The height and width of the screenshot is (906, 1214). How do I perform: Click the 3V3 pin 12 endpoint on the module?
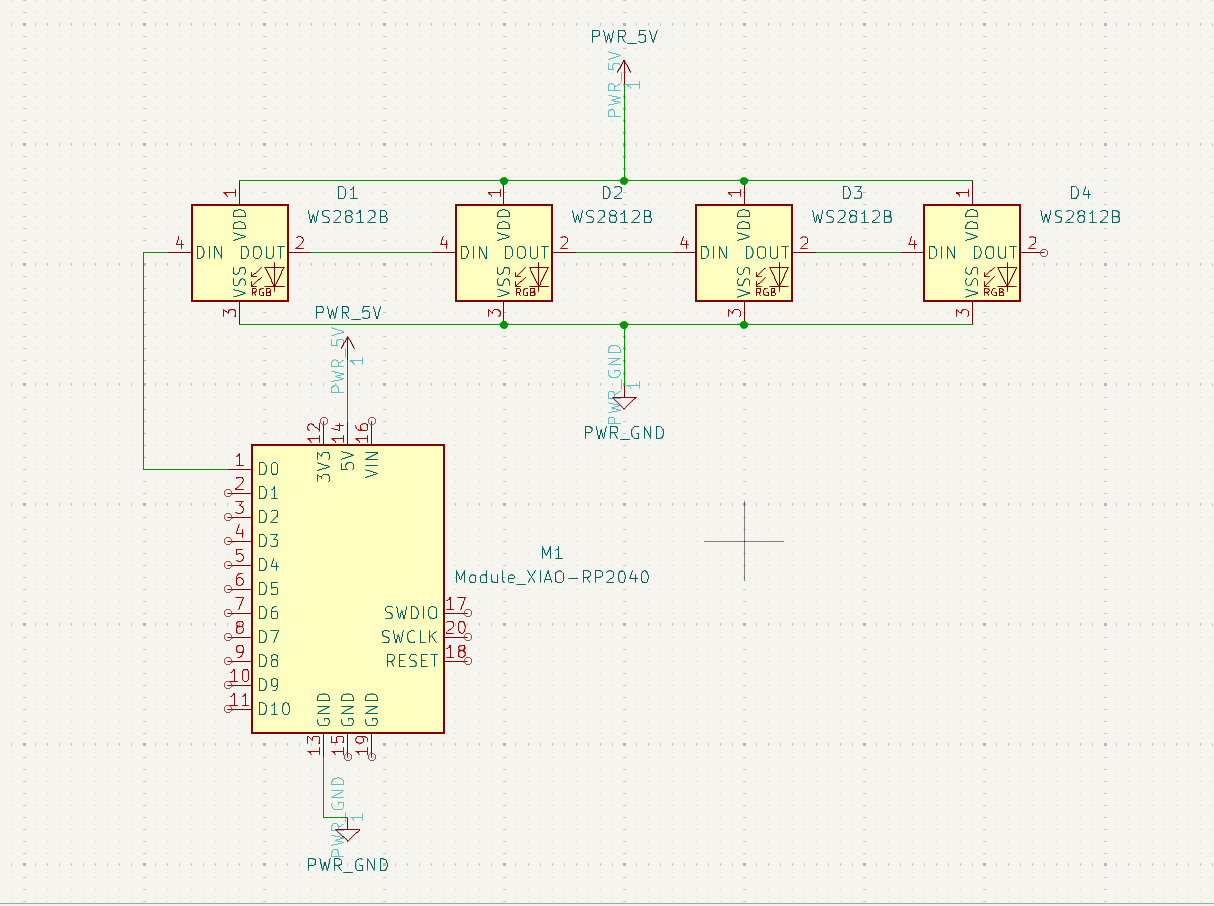point(323,421)
